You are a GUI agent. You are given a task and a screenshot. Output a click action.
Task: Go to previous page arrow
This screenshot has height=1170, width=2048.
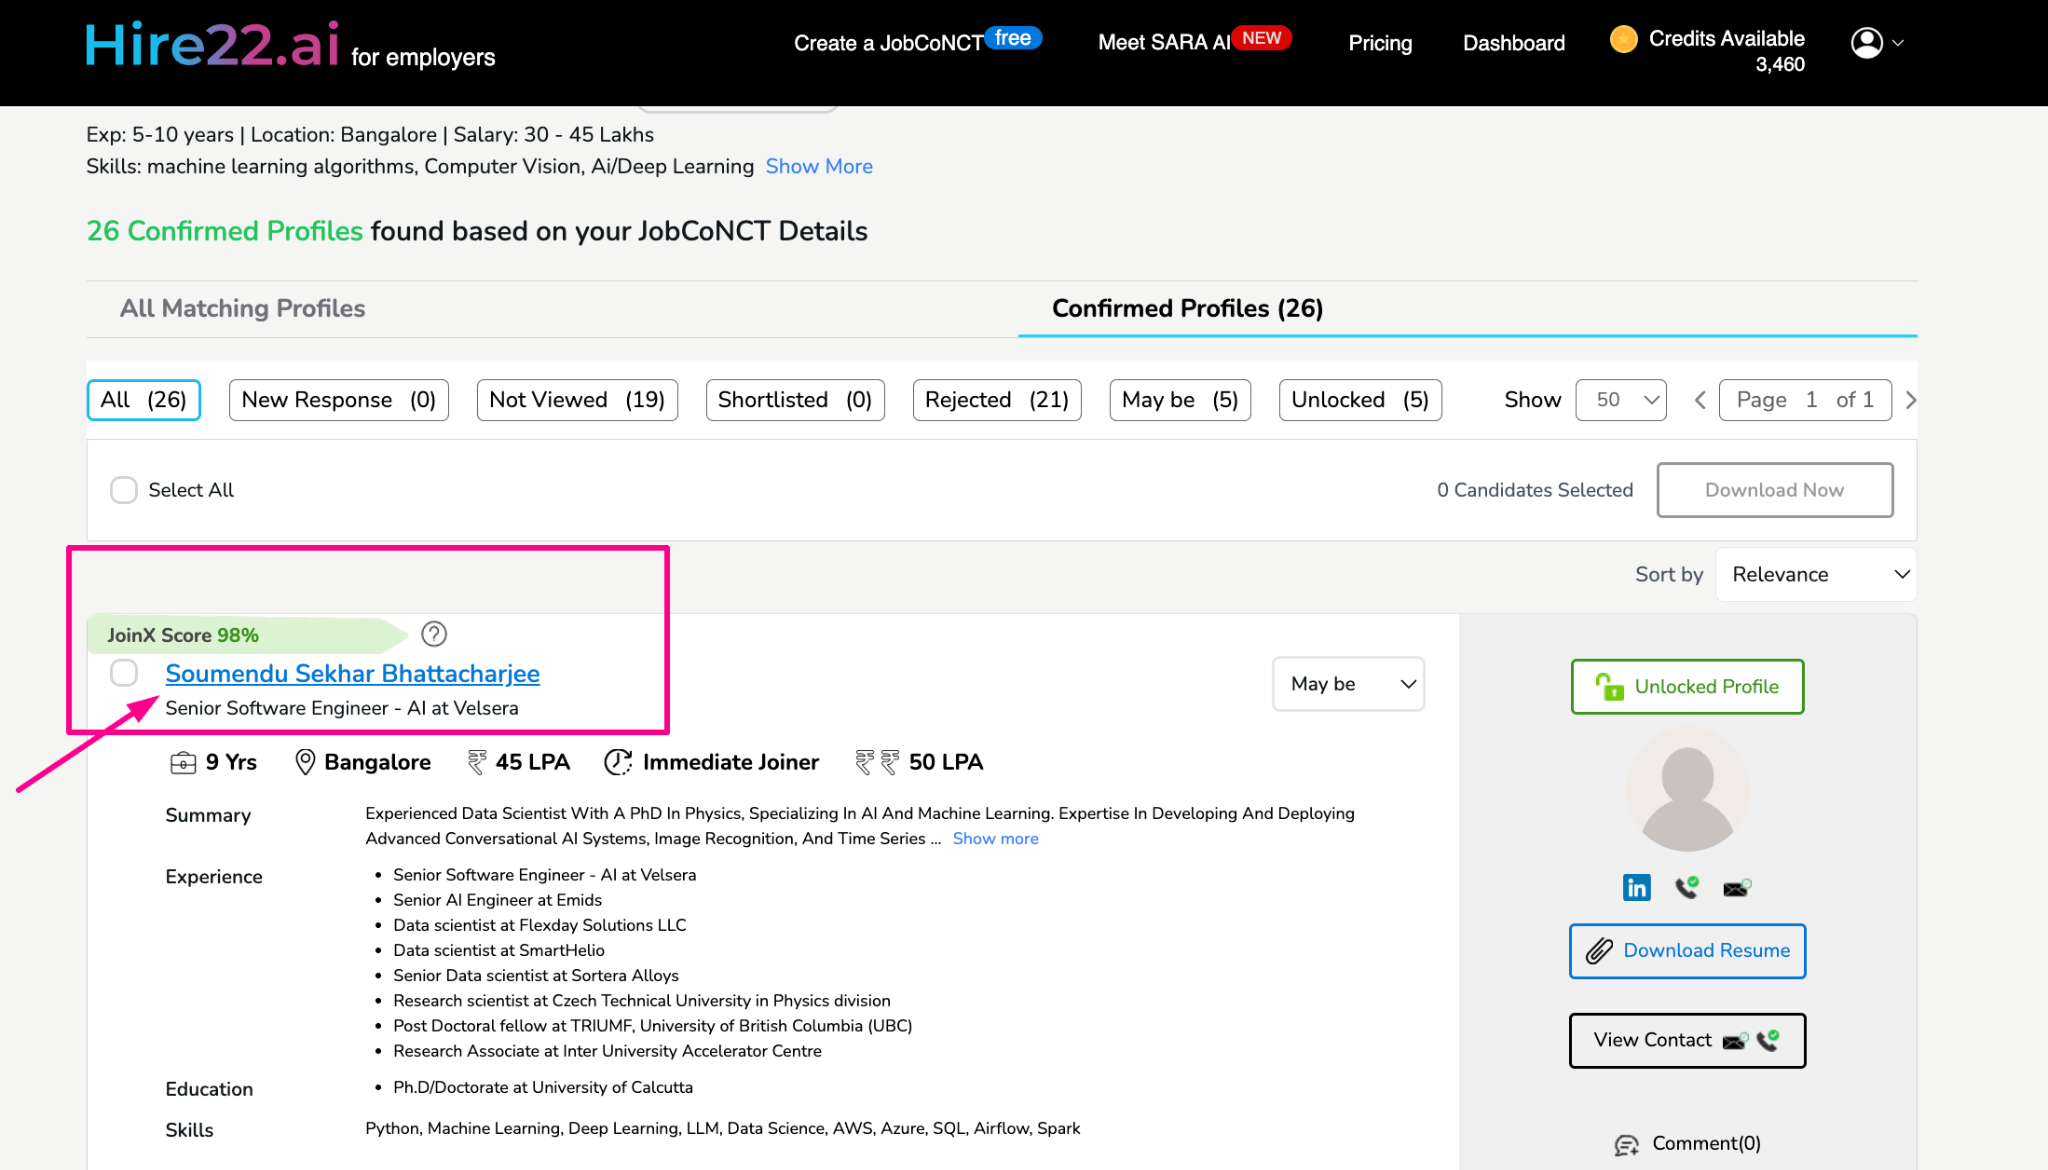[x=1700, y=400]
